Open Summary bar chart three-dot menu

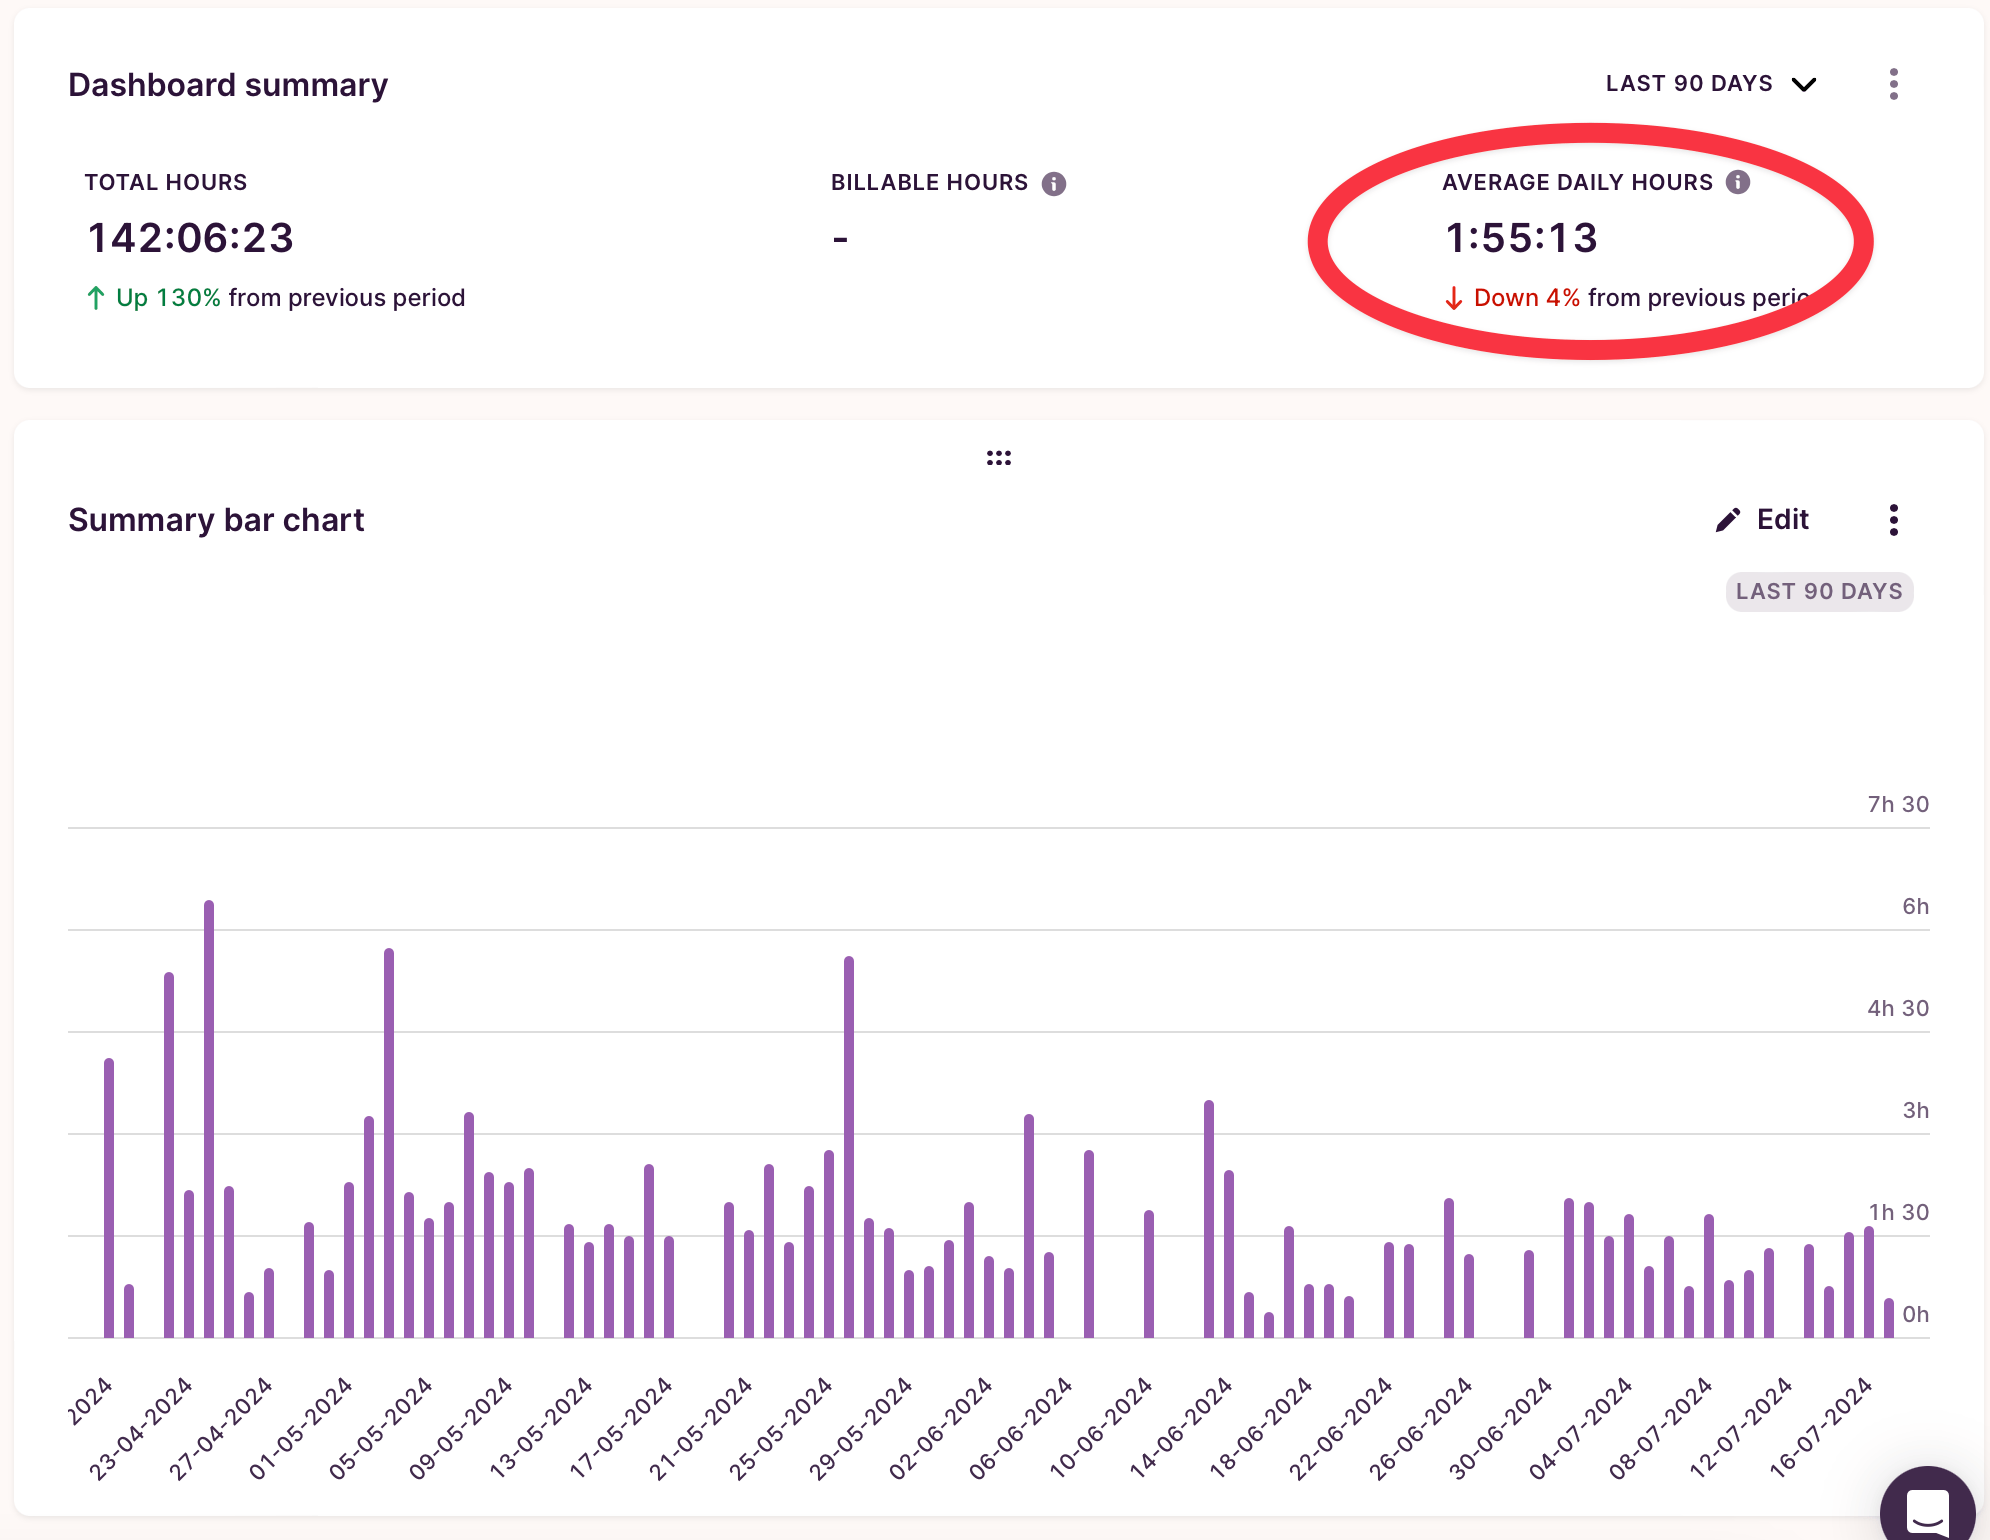click(1893, 520)
